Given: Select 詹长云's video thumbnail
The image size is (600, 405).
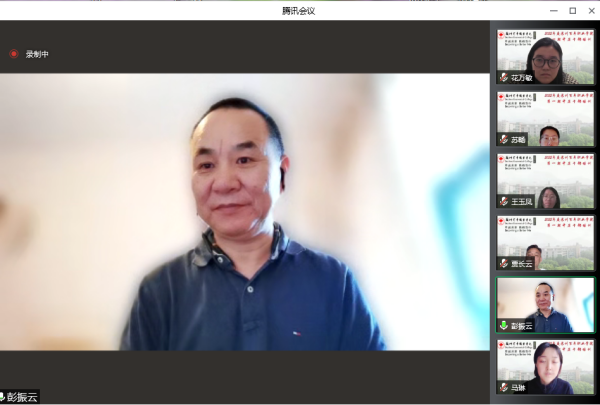Looking at the screenshot, I should click(x=545, y=241).
